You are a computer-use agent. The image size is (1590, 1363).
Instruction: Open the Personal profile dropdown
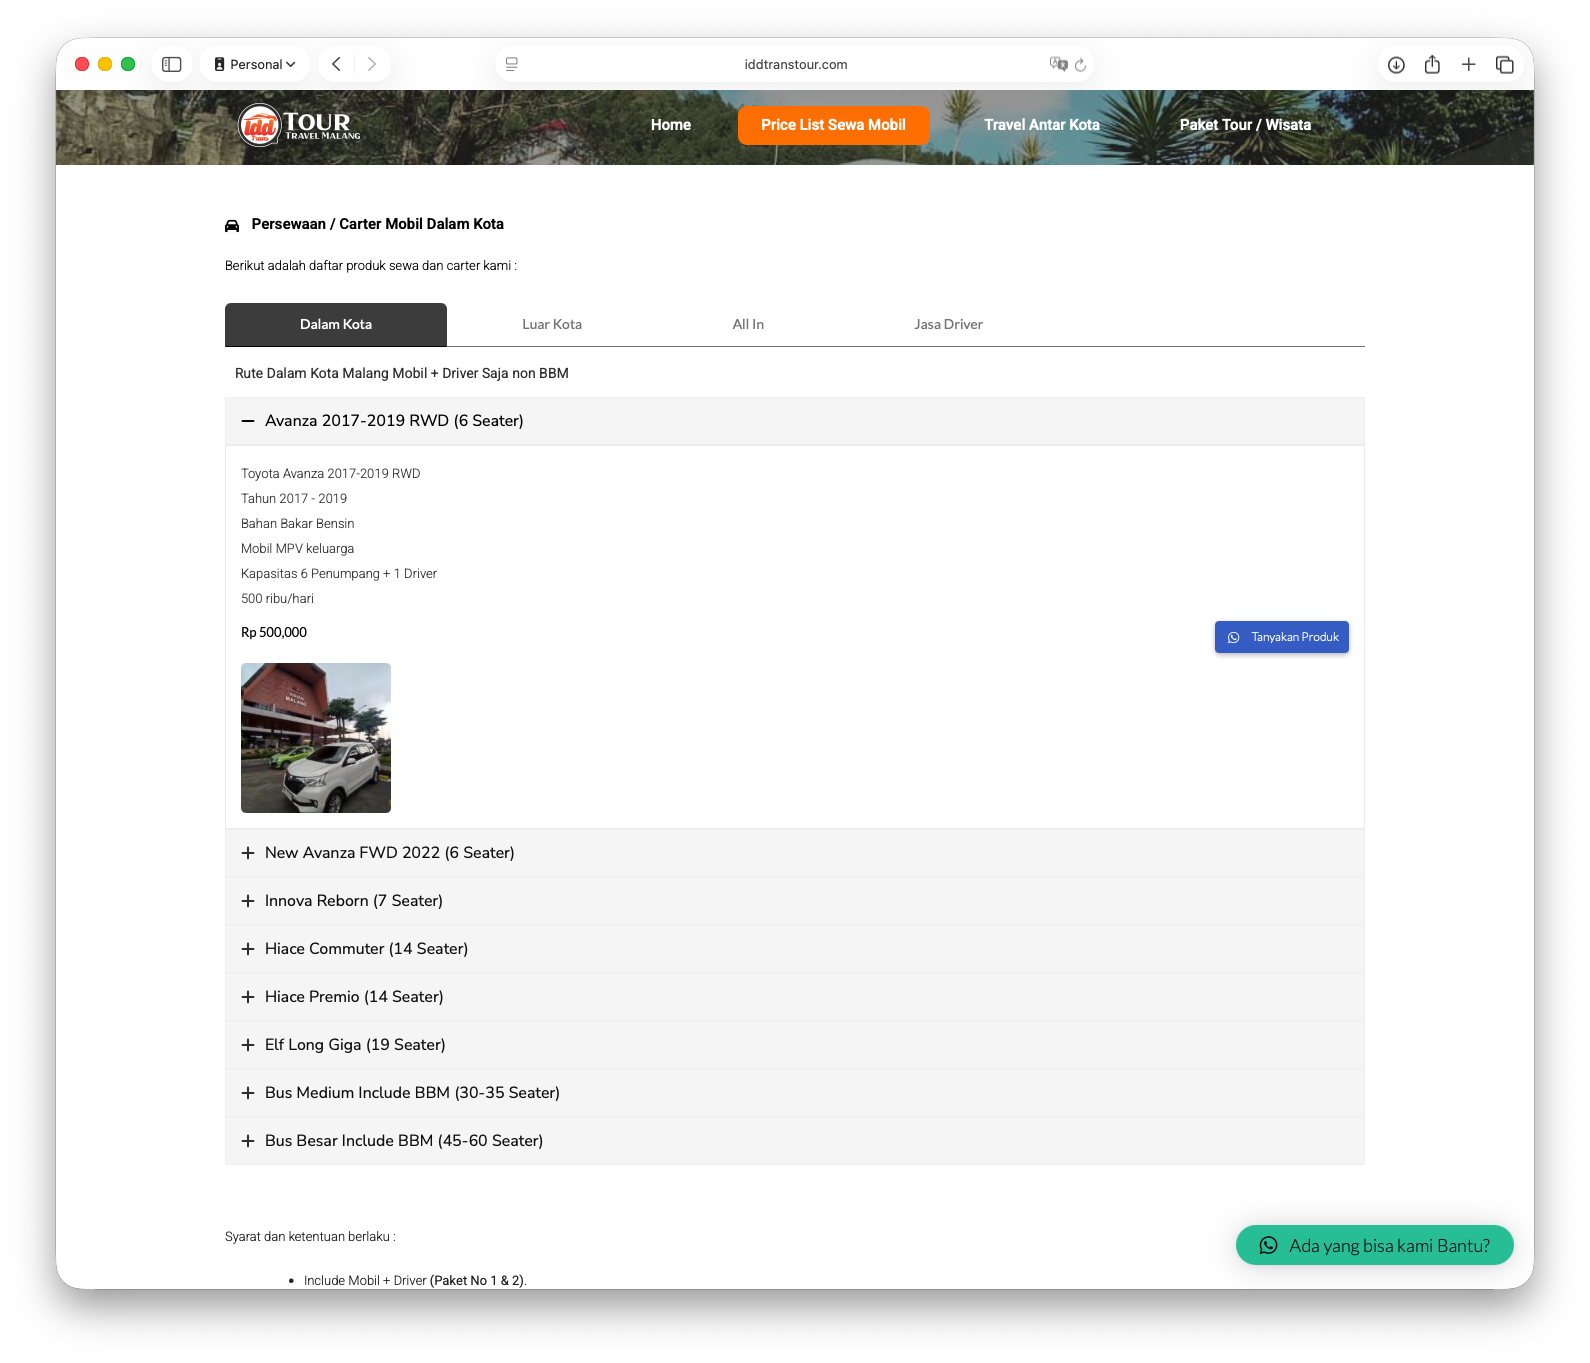255,64
